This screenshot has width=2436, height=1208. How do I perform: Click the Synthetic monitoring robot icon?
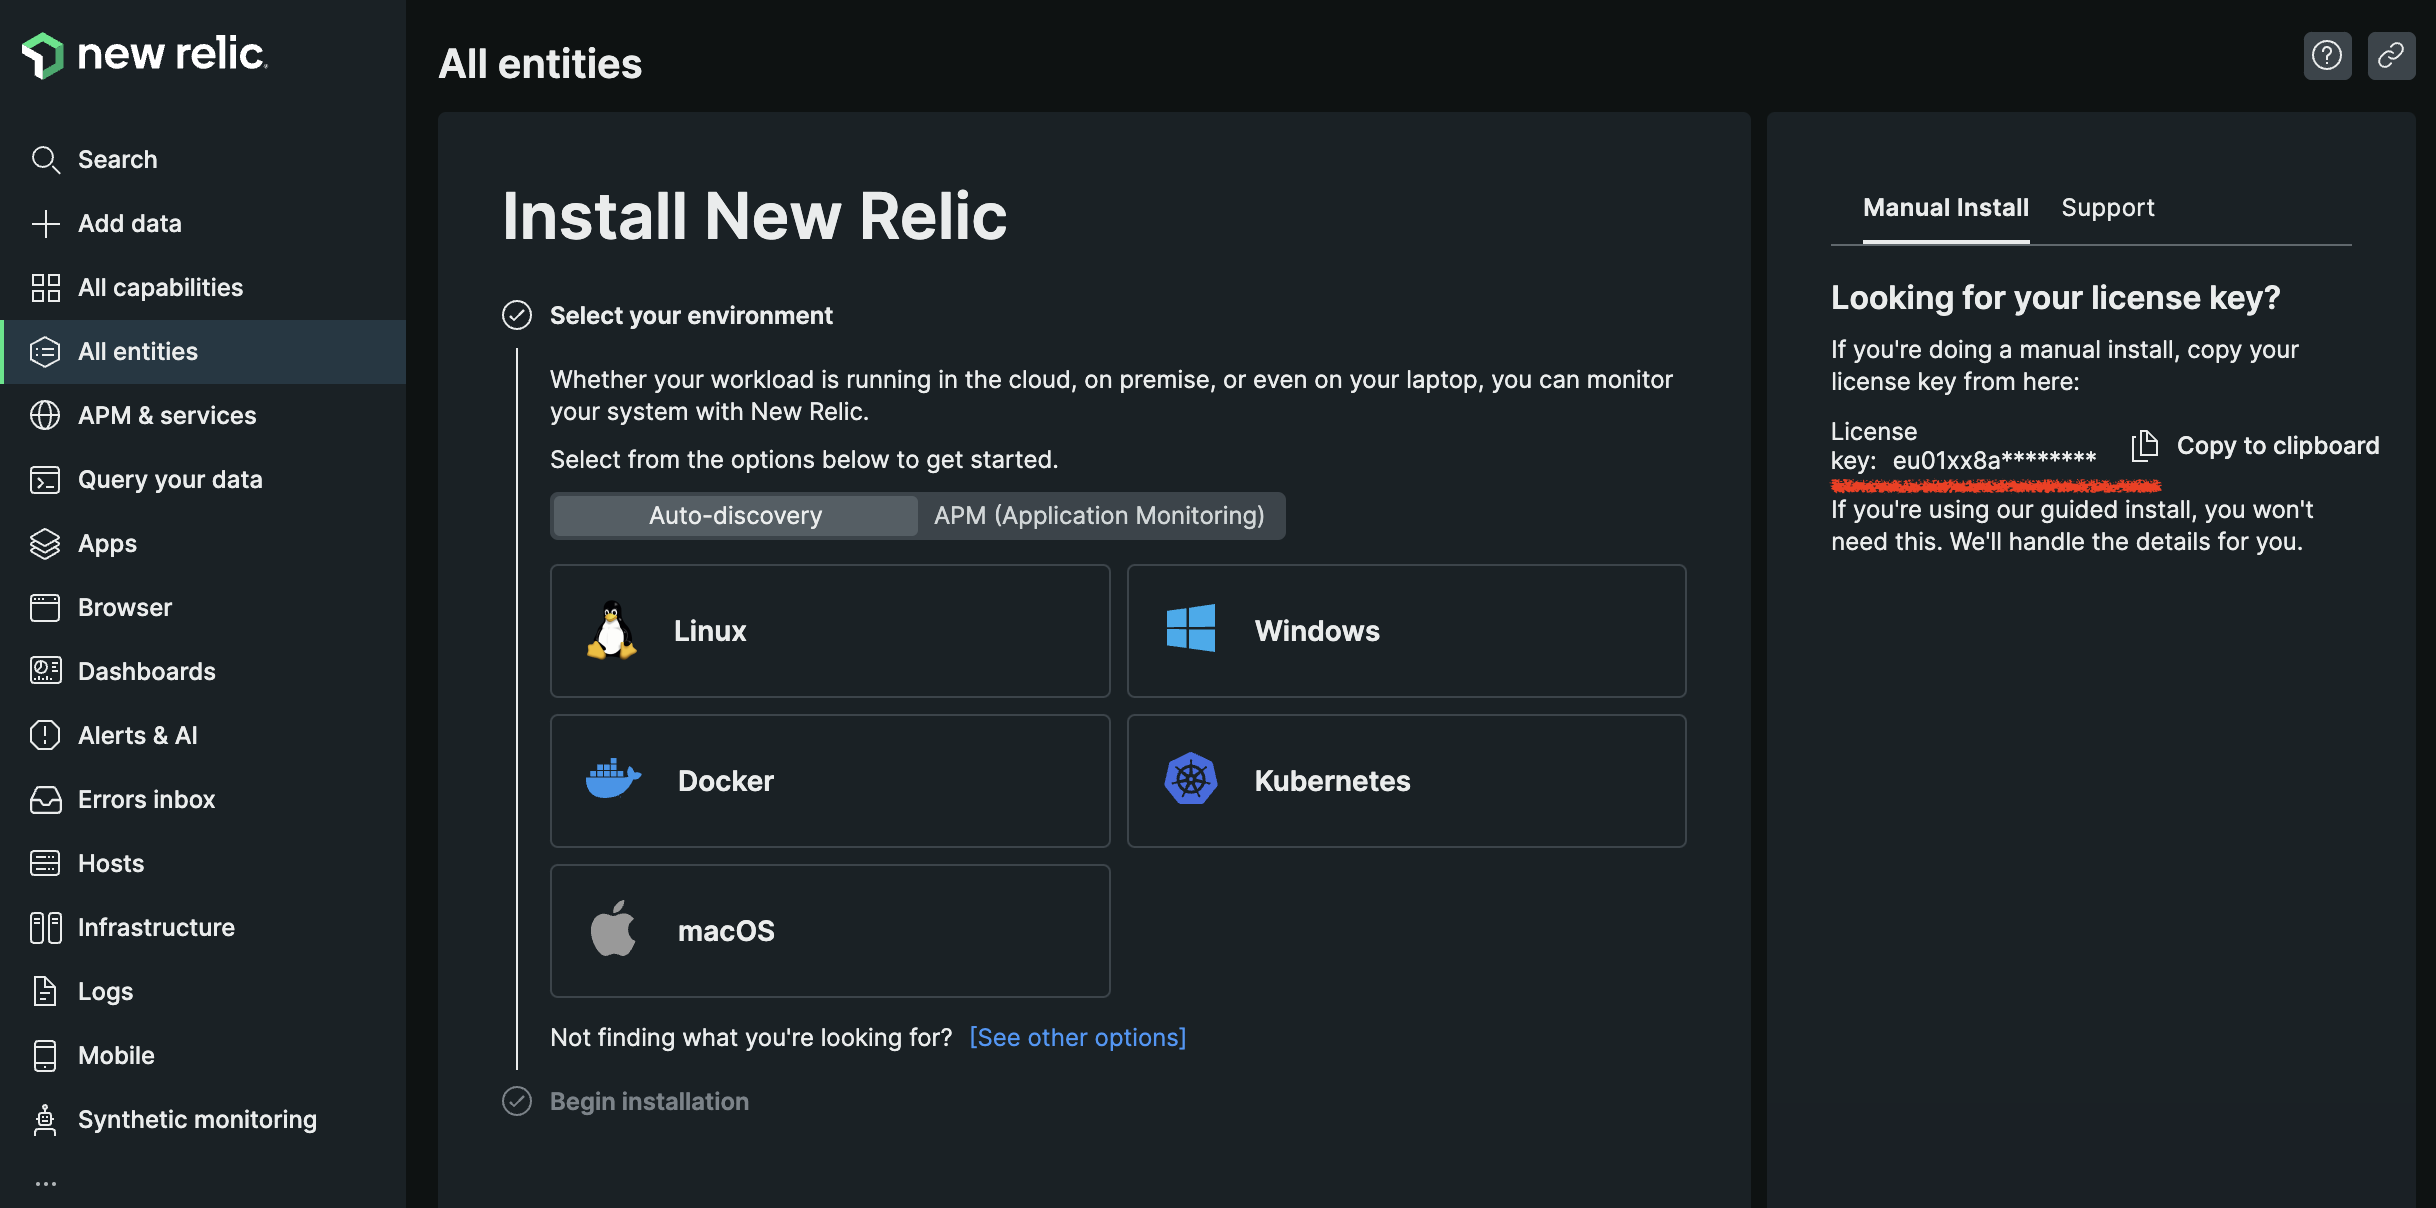click(45, 1120)
